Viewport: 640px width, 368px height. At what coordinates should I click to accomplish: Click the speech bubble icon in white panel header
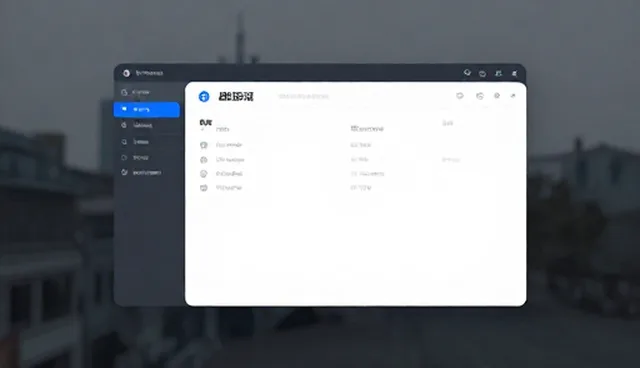460,95
